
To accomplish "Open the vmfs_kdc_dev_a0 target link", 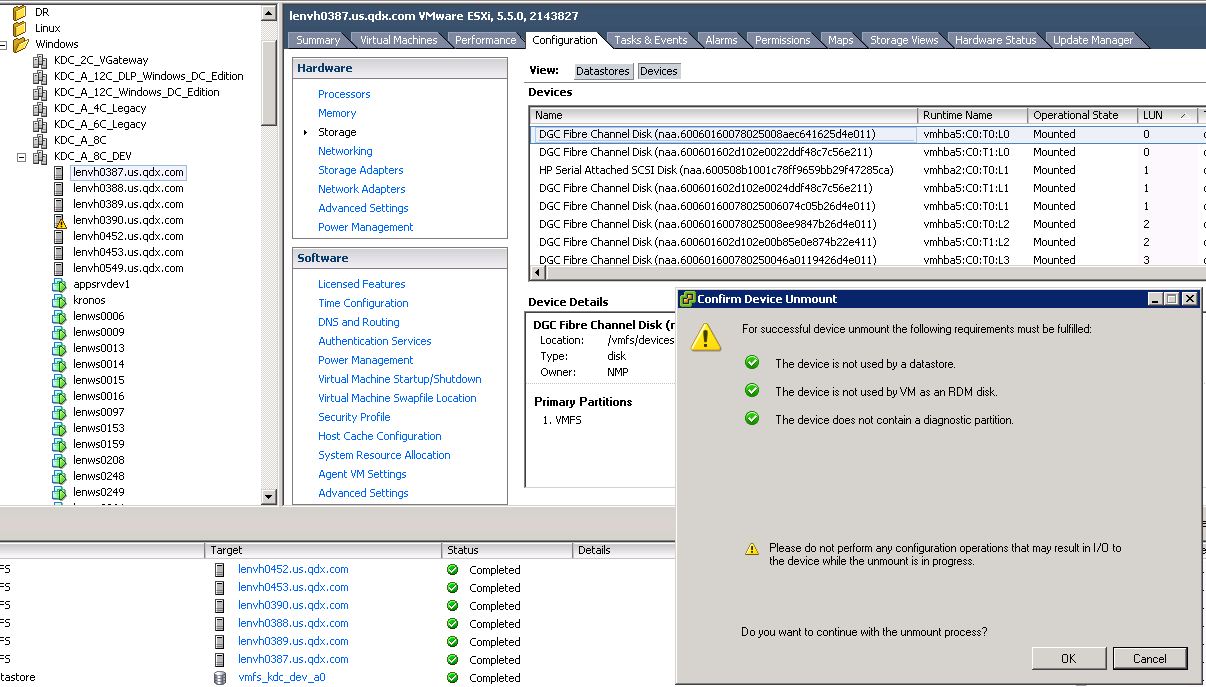I will (x=282, y=677).
